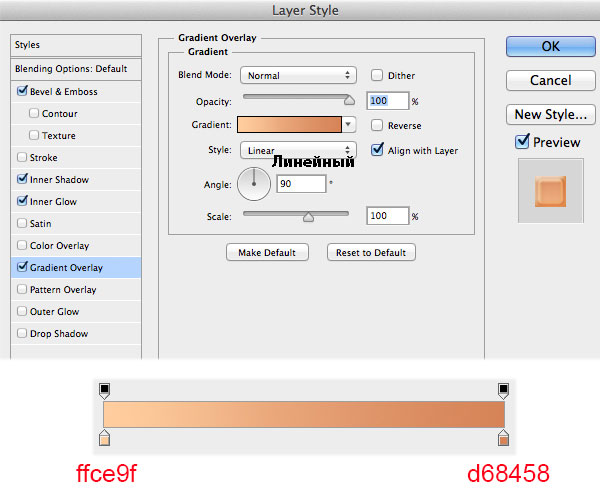This screenshot has height=502, width=600.
Task: Select Stroke settings row
Action: click(76, 158)
